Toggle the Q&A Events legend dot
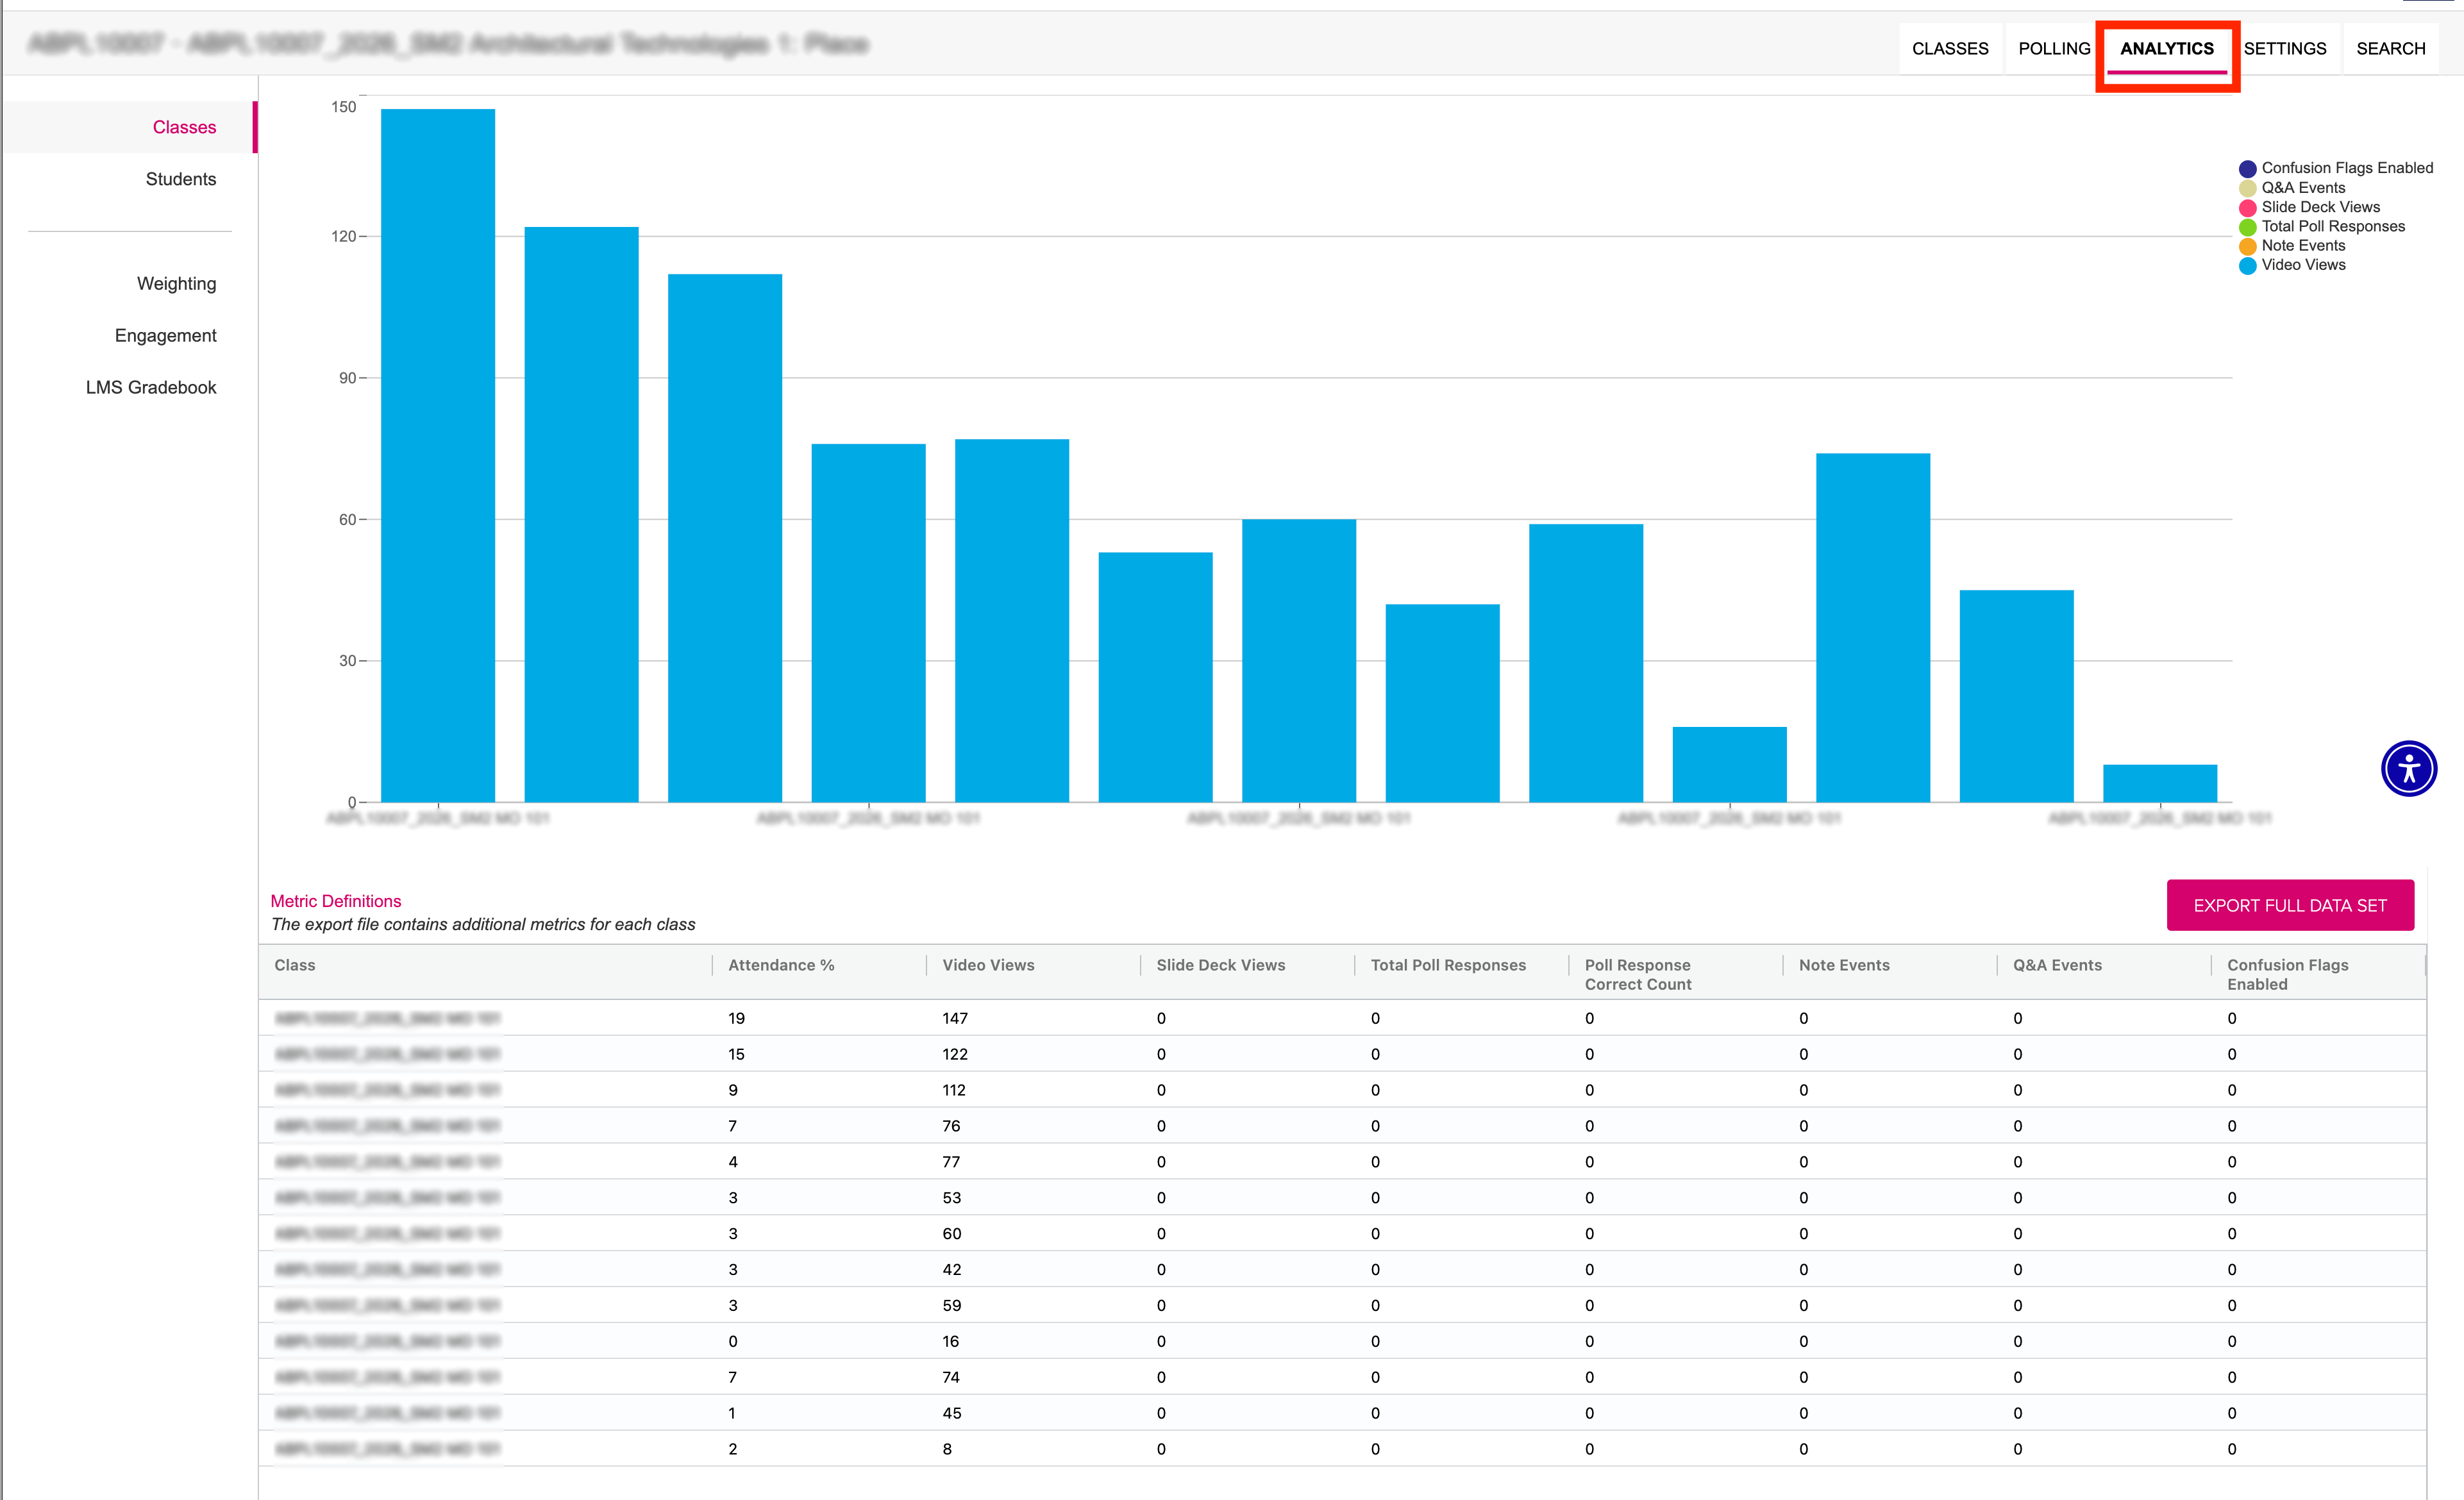Image resolution: width=2464 pixels, height=1500 pixels. pos(2247,188)
